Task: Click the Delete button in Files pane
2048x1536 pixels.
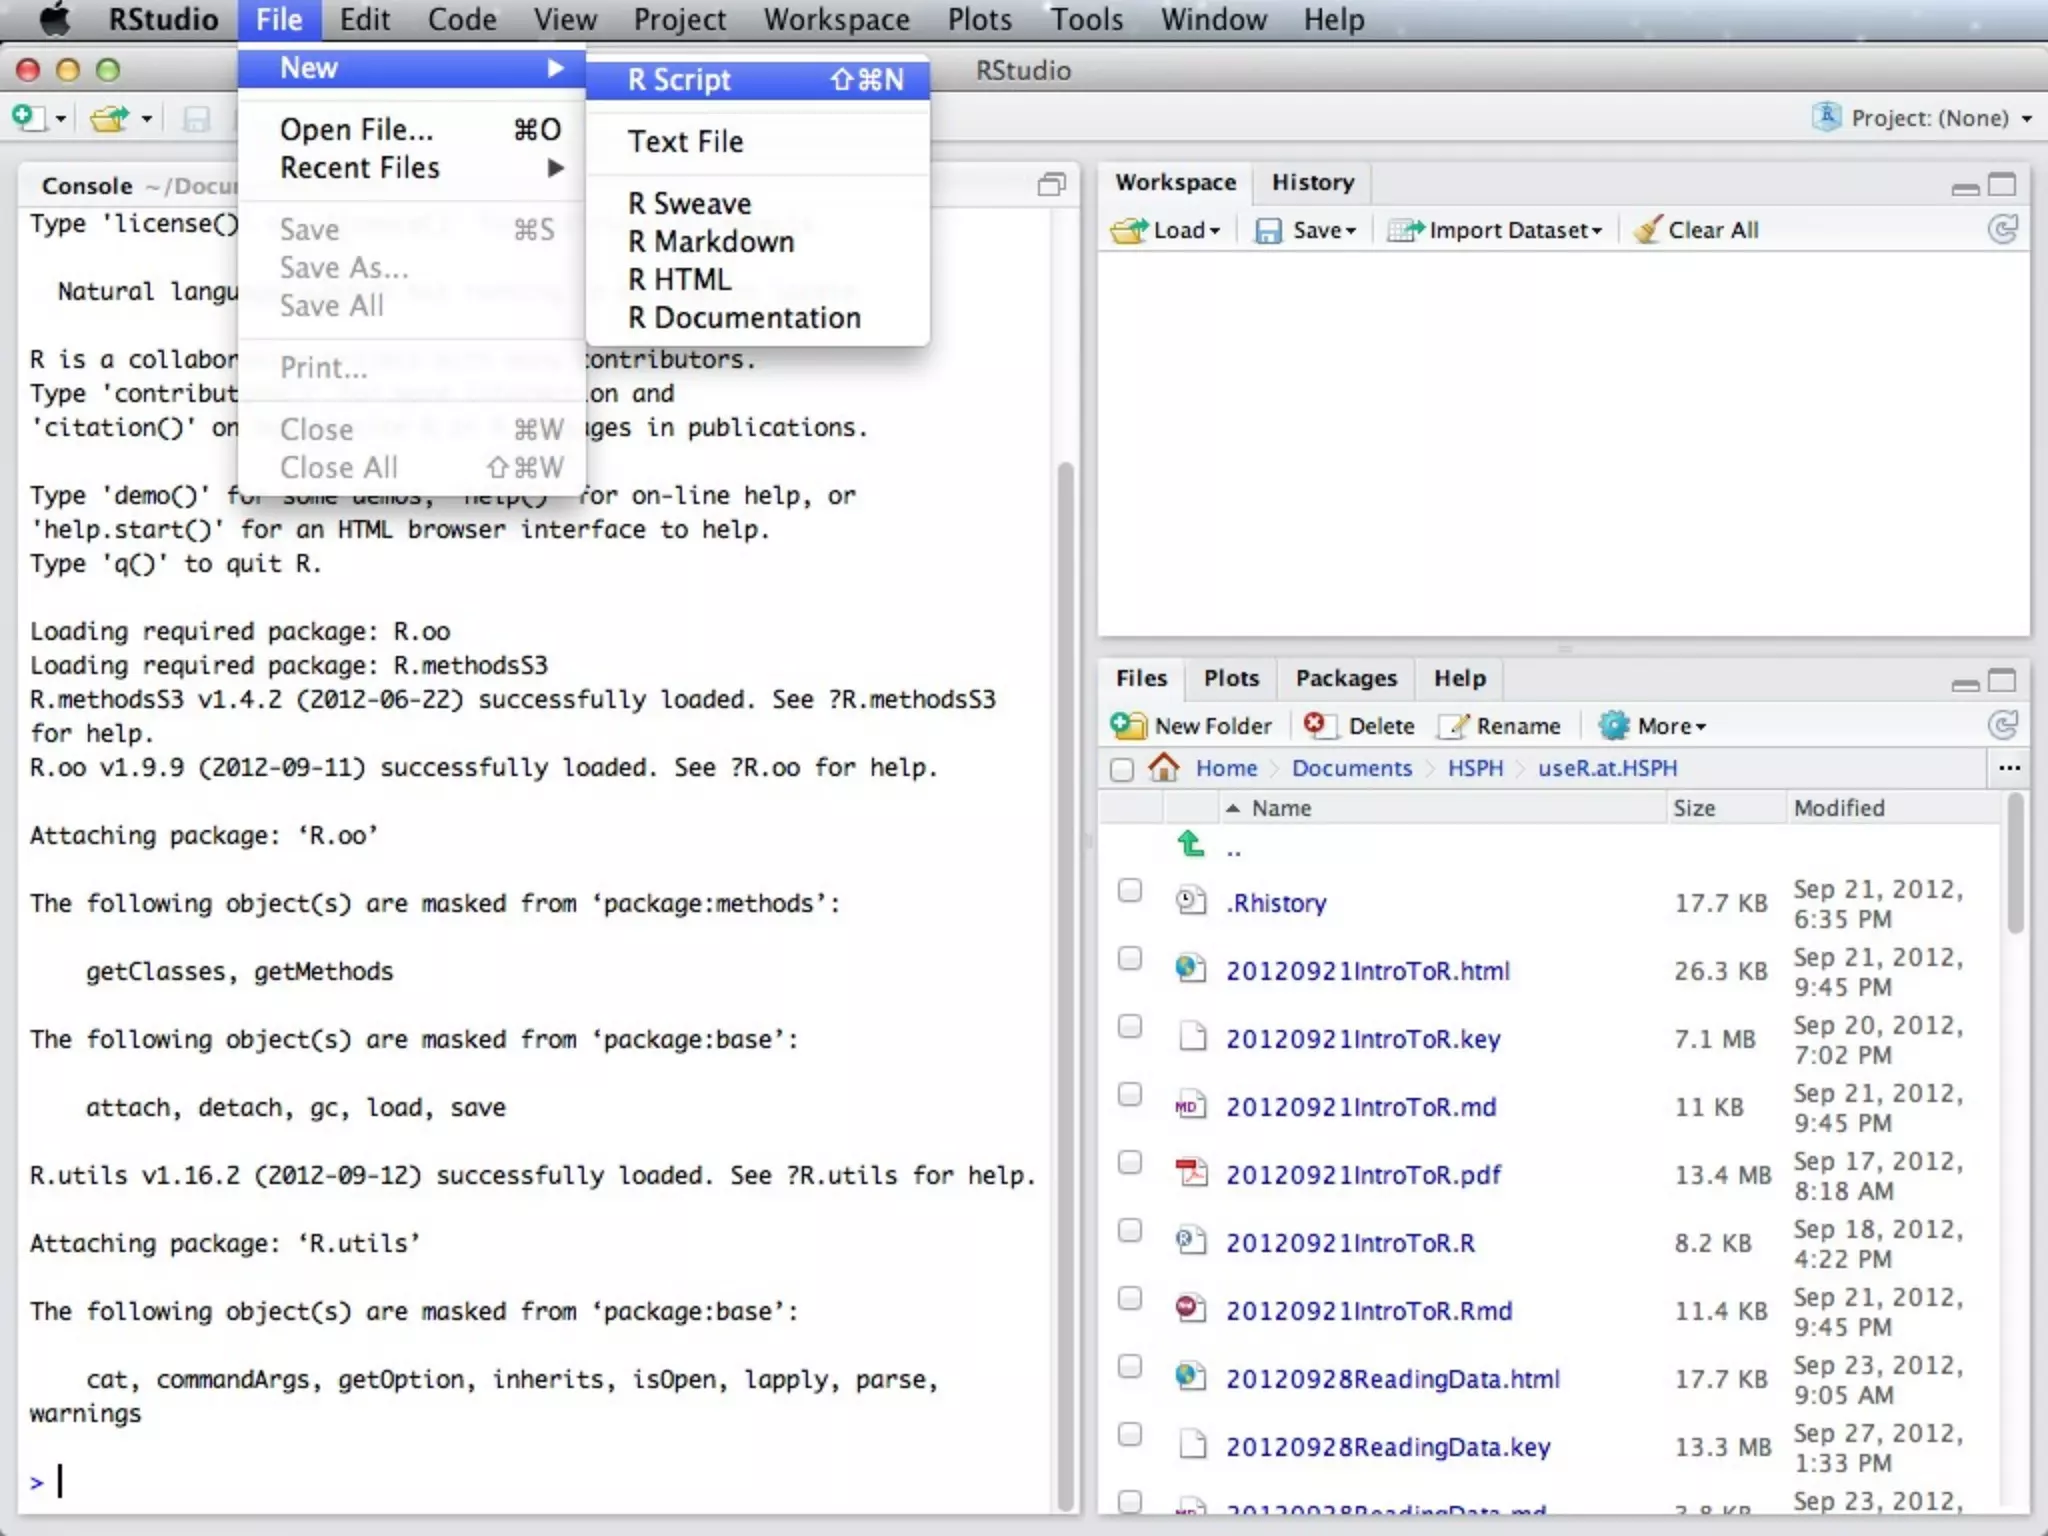Action: click(1359, 725)
